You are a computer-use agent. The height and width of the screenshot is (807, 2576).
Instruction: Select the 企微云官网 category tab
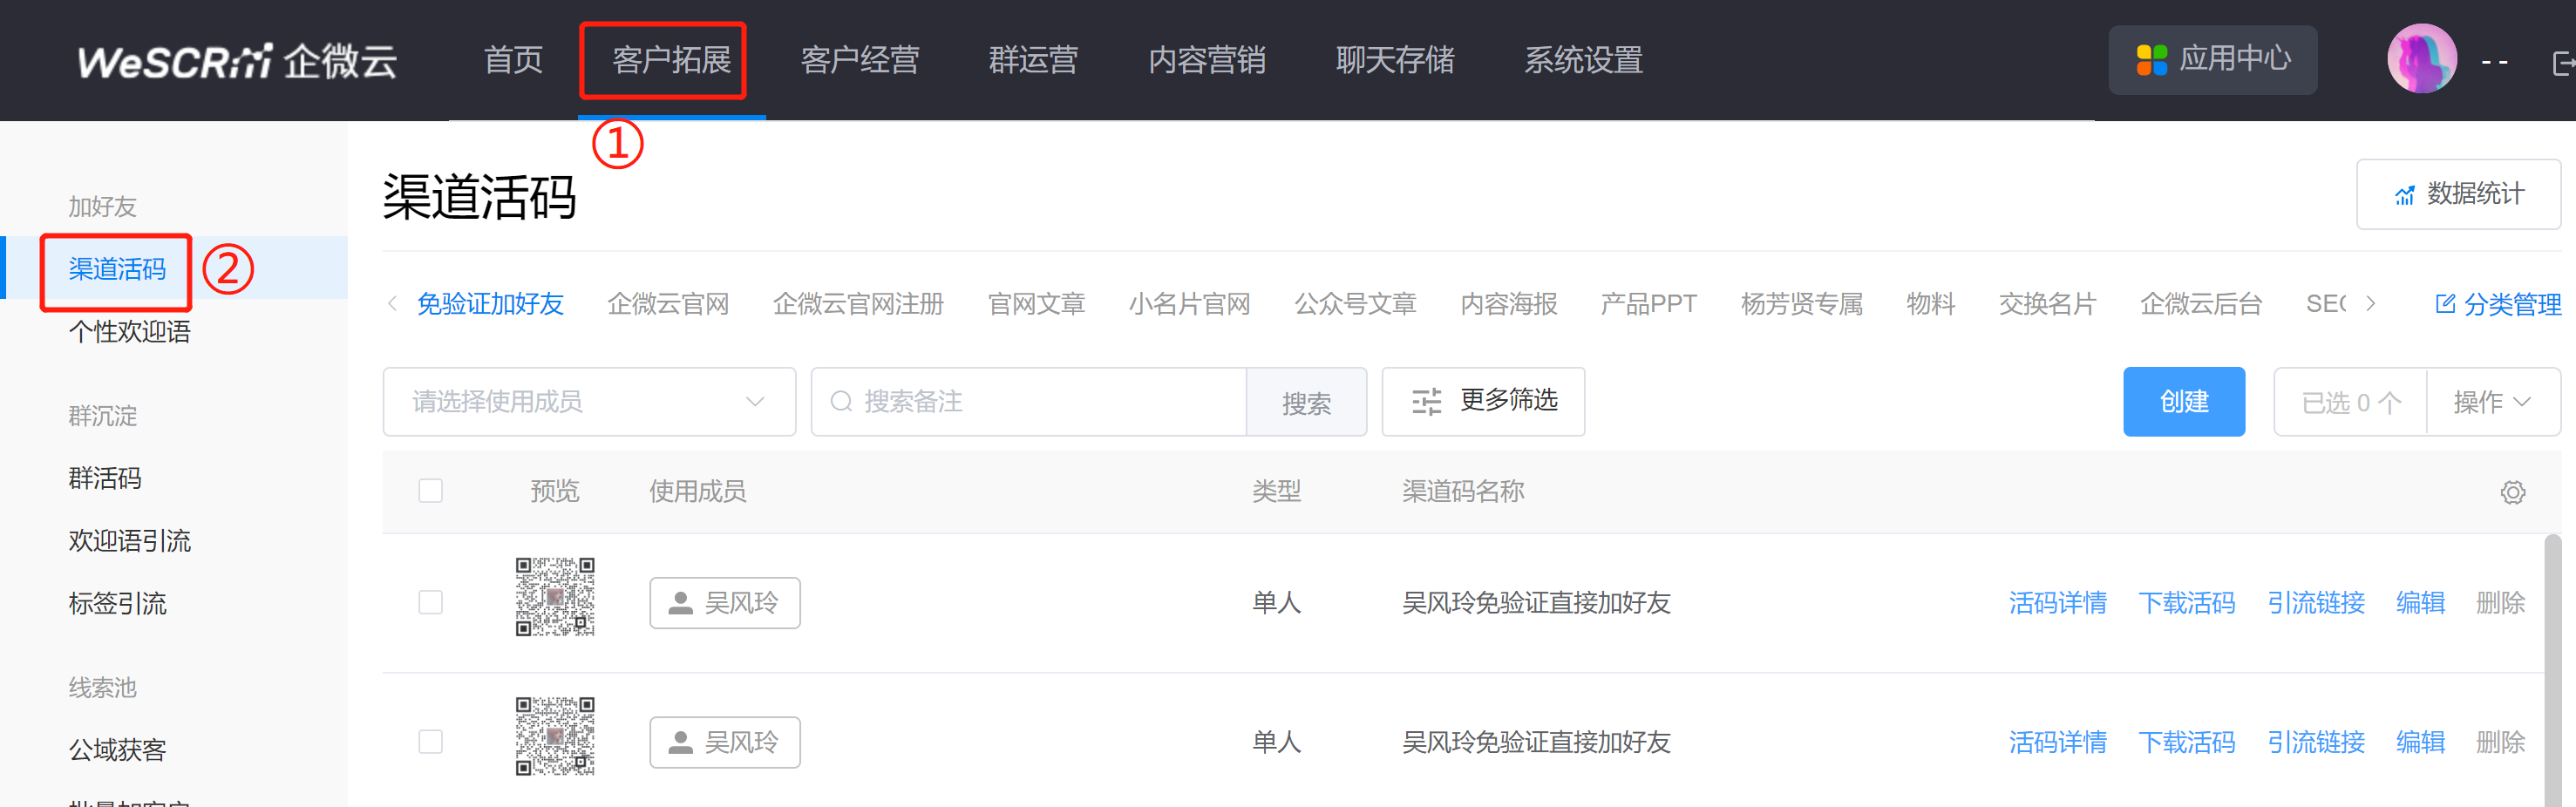pos(667,304)
